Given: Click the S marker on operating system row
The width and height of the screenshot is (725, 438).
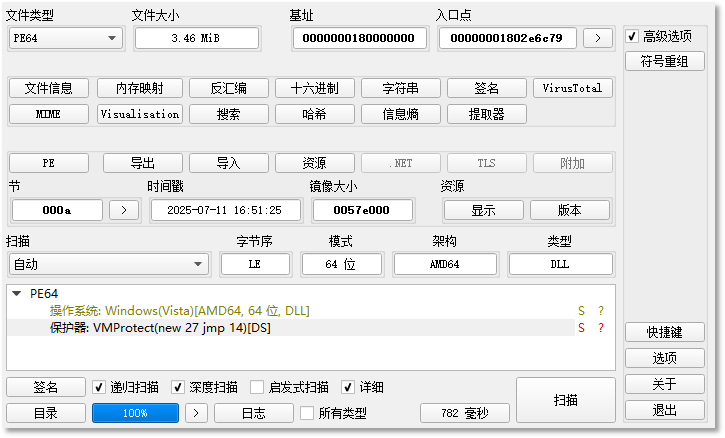Looking at the screenshot, I should (x=581, y=311).
